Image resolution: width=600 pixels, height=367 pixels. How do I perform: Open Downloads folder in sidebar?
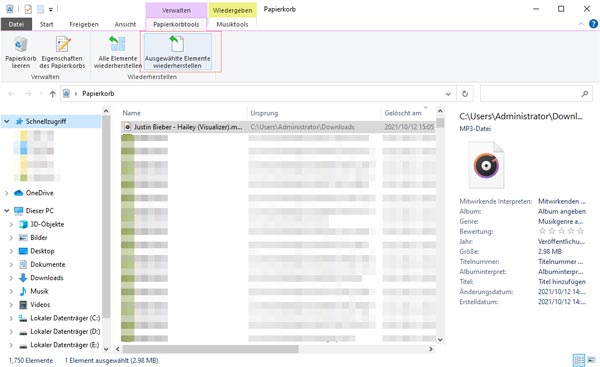(47, 278)
